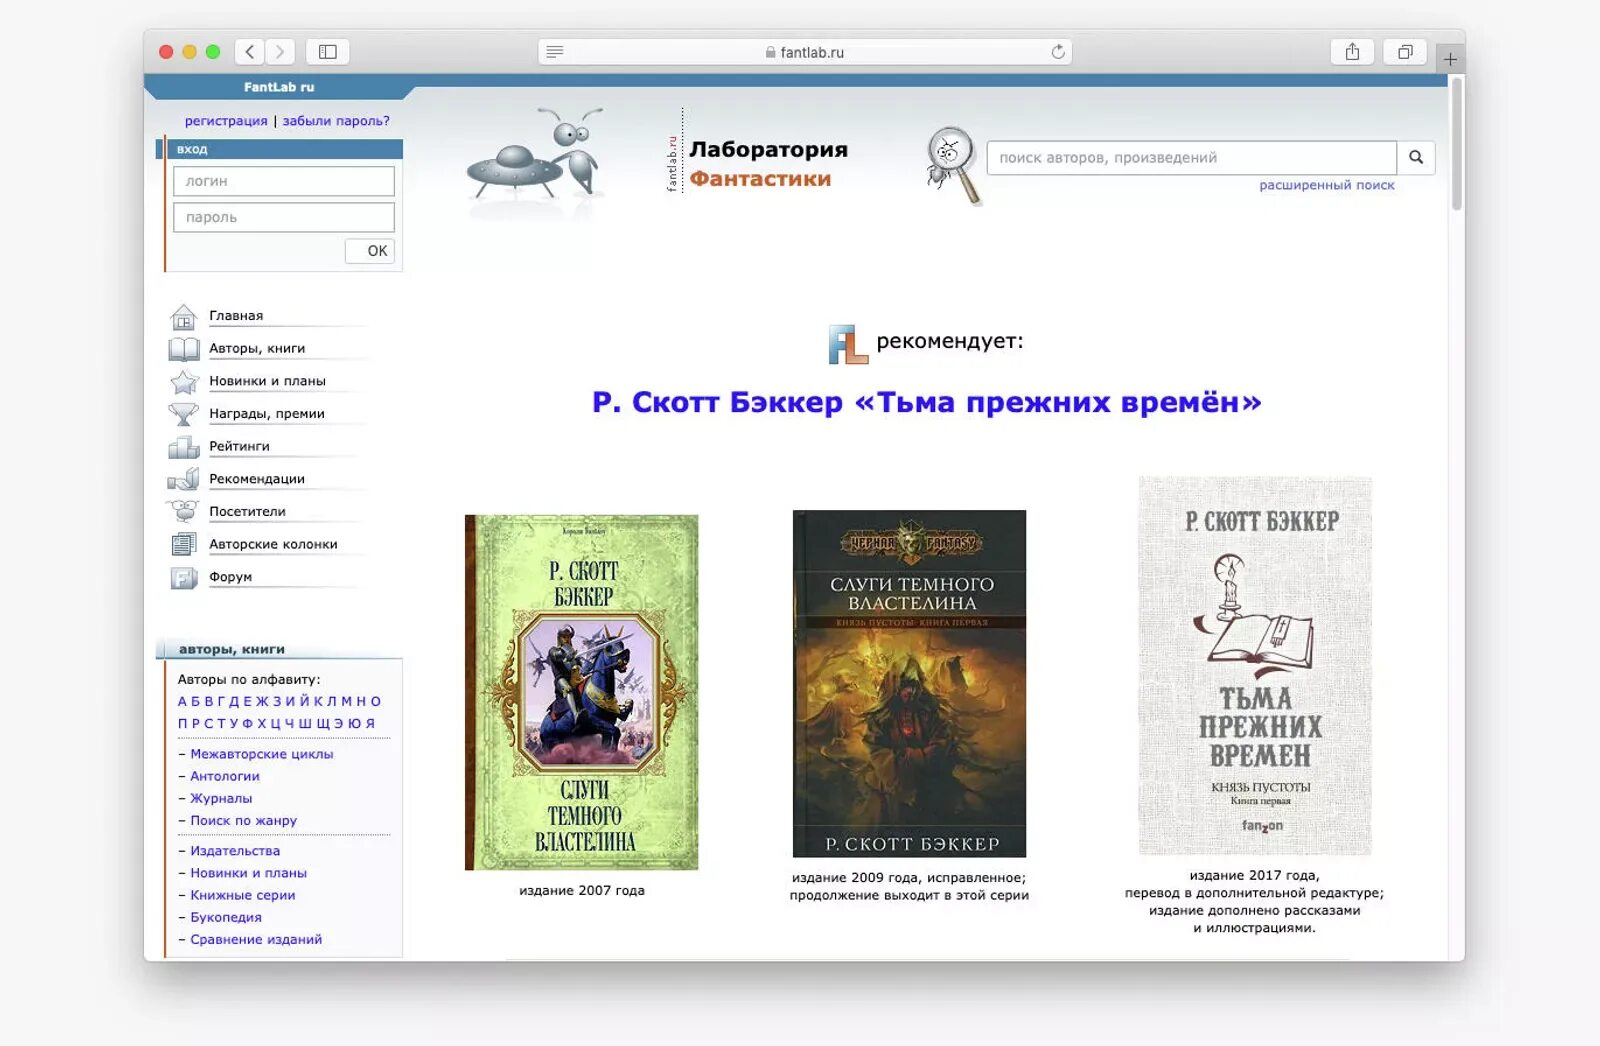Toggle the Safari sidebar button
The height and width of the screenshot is (1046, 1600).
tap(327, 52)
